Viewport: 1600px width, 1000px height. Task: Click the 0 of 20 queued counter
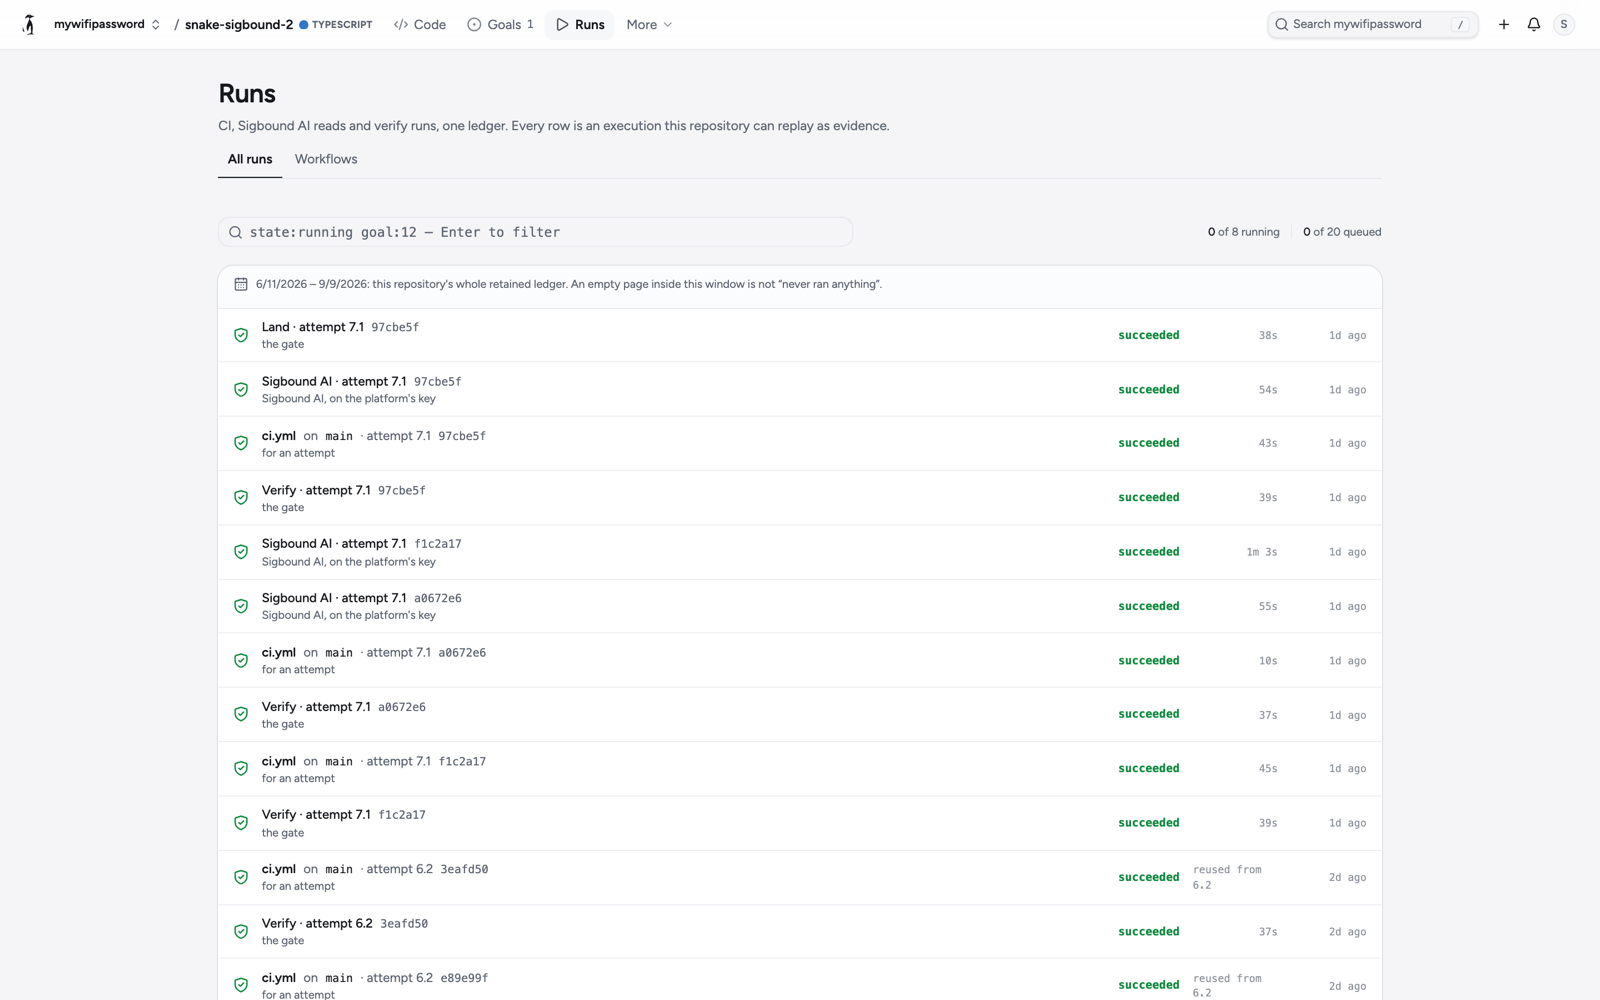point(1342,232)
